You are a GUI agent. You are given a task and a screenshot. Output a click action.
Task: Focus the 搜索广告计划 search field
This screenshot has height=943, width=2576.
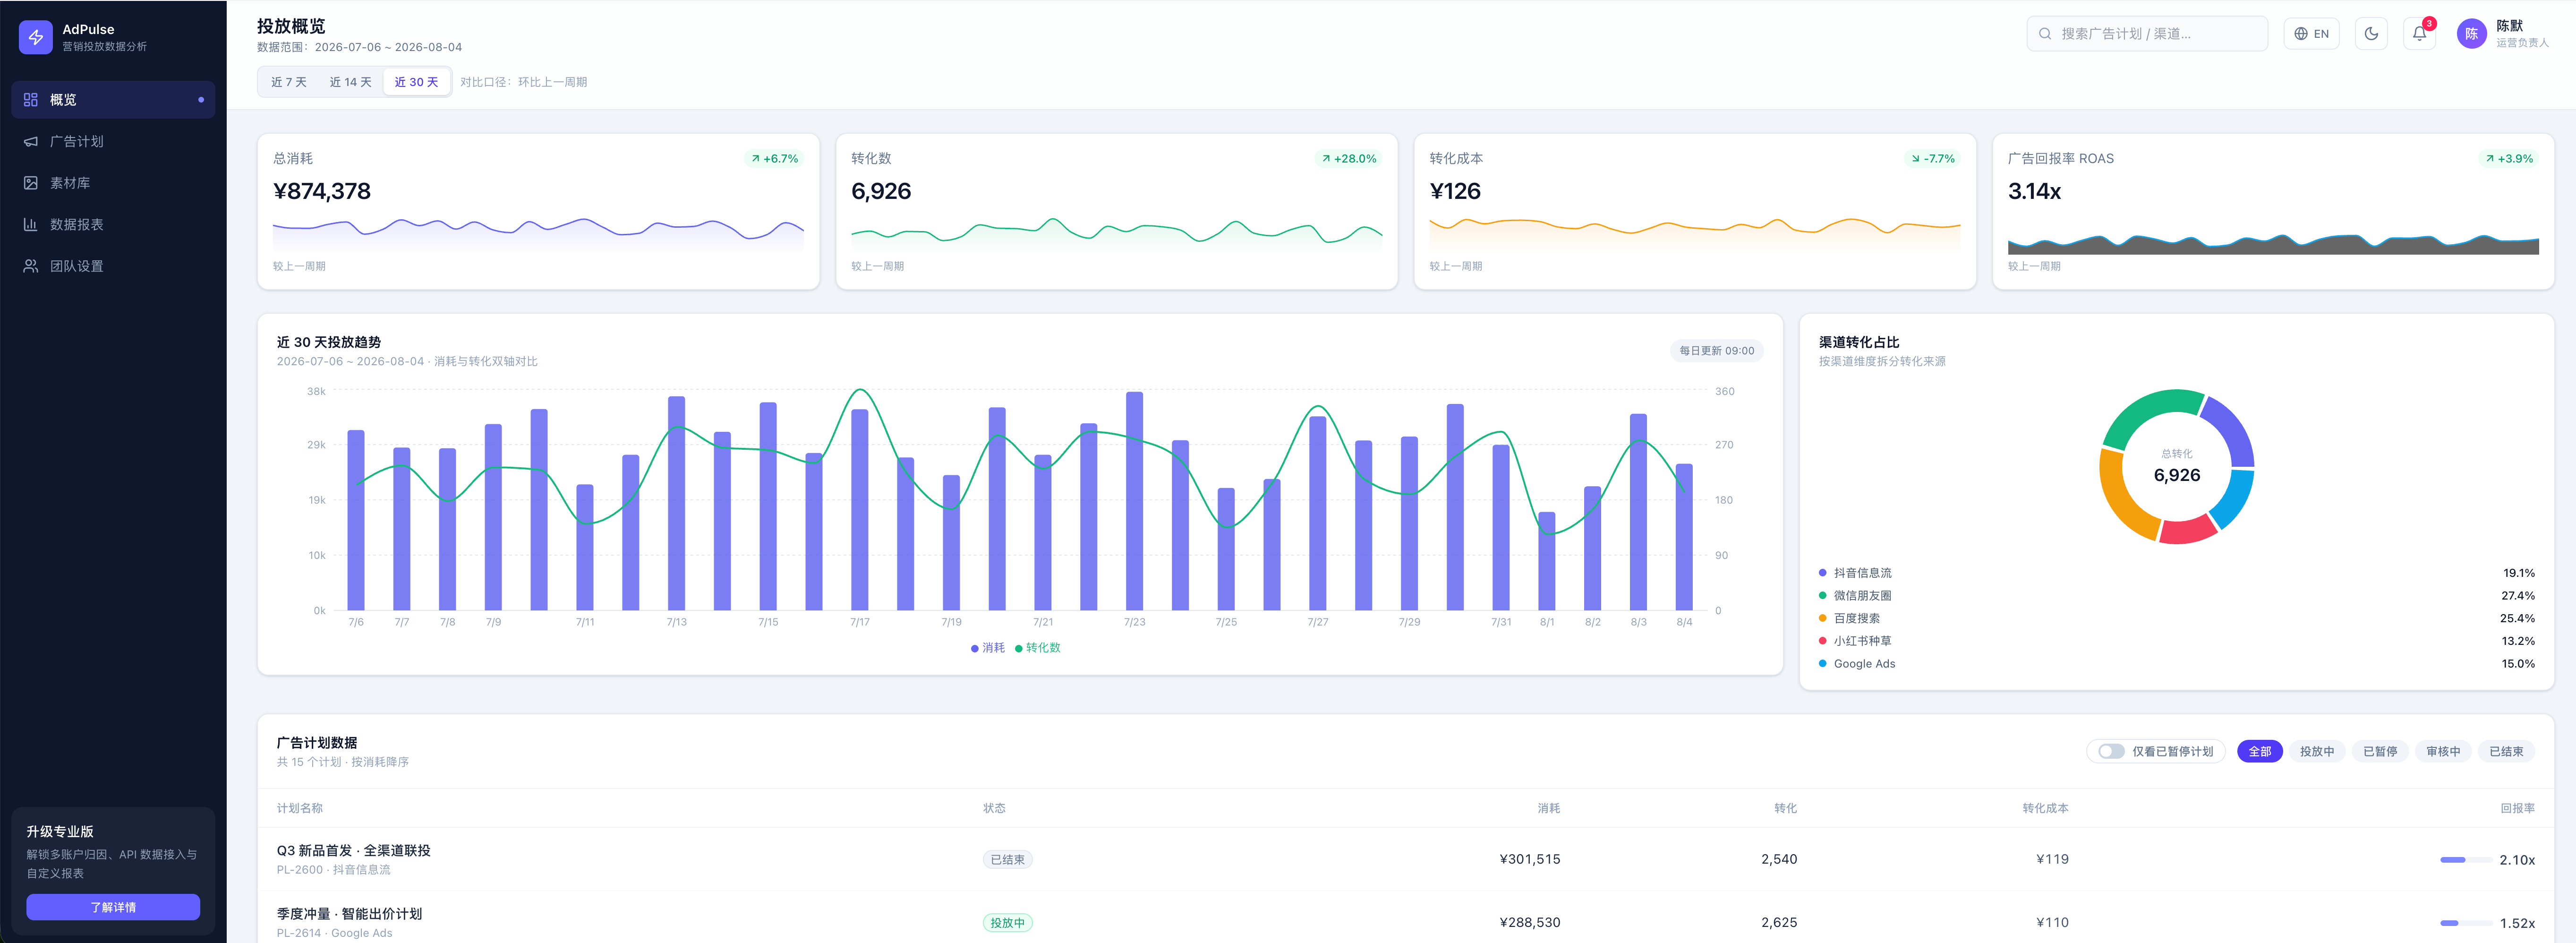pos(2147,33)
